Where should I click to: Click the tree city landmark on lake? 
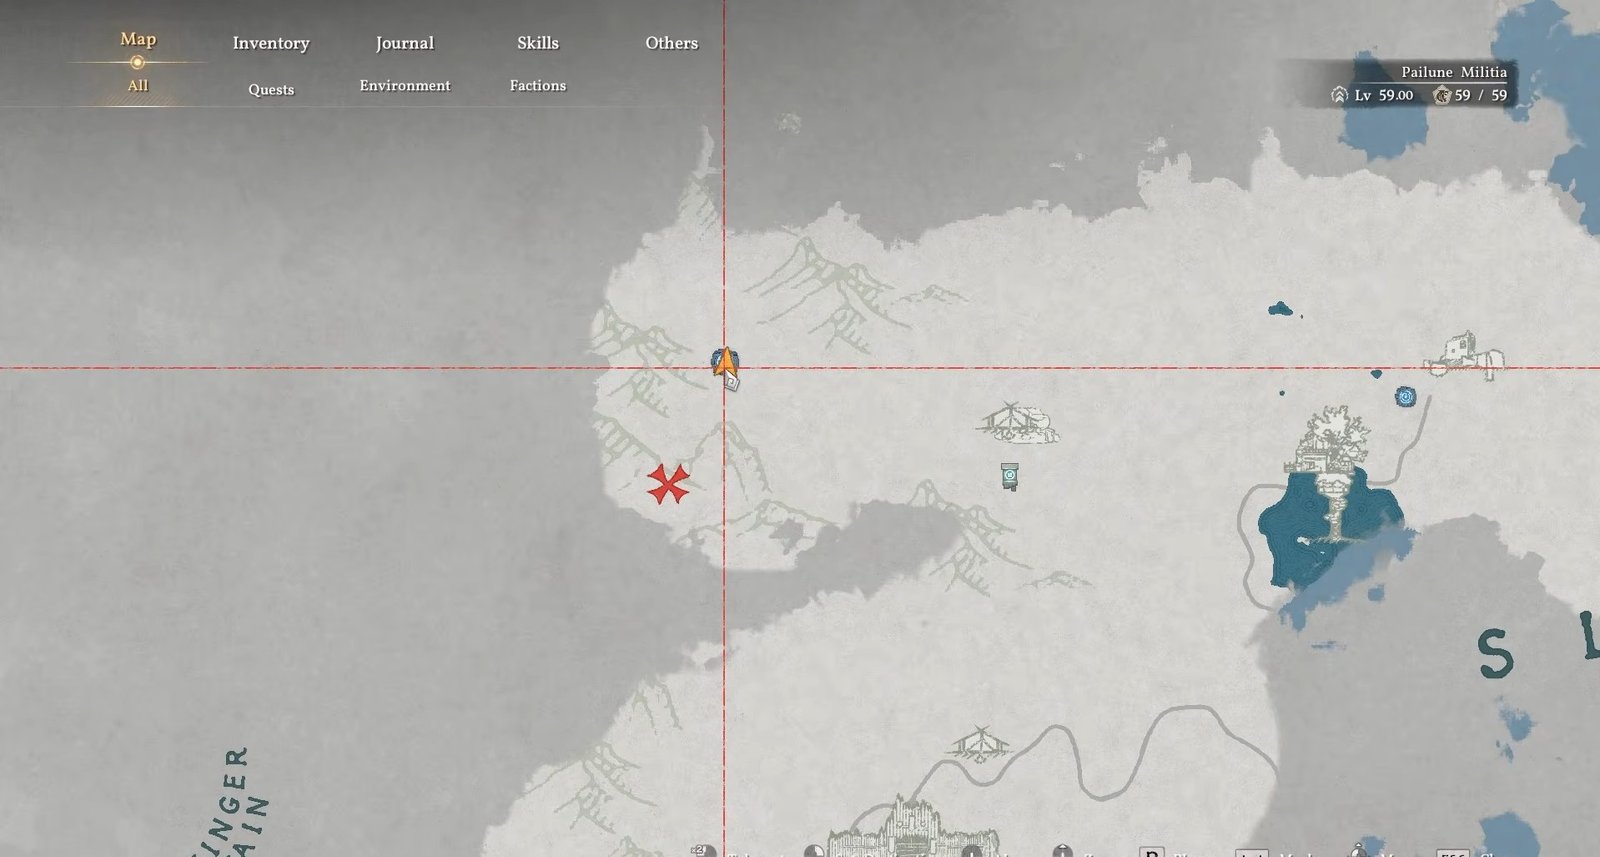point(1330,450)
